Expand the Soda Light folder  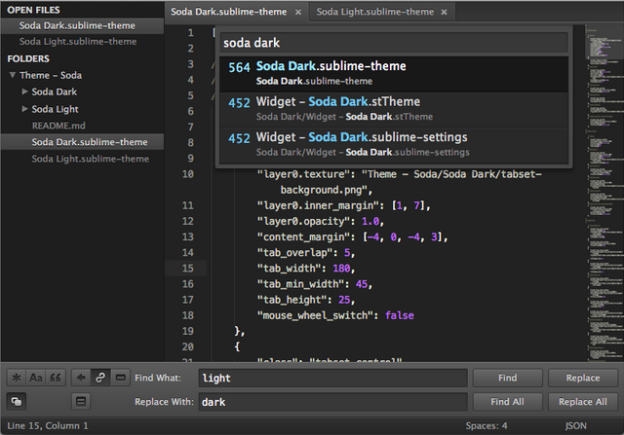coord(25,109)
